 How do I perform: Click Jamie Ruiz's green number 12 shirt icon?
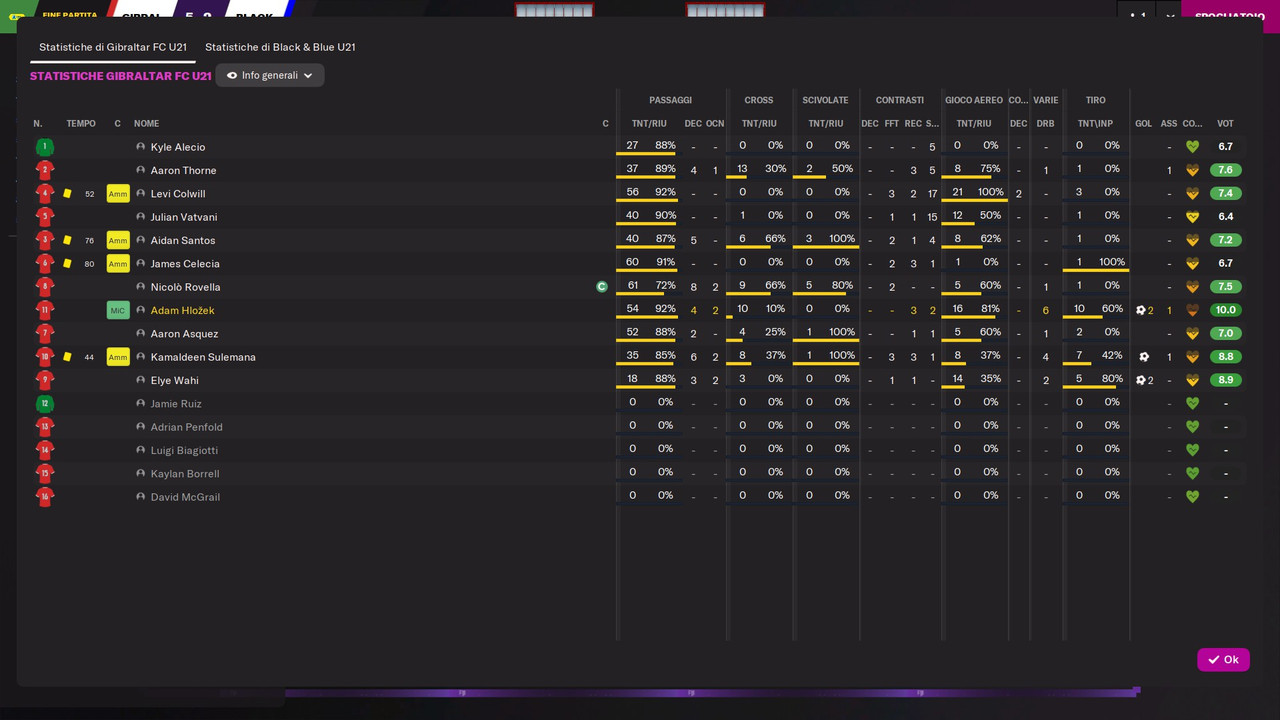point(44,404)
